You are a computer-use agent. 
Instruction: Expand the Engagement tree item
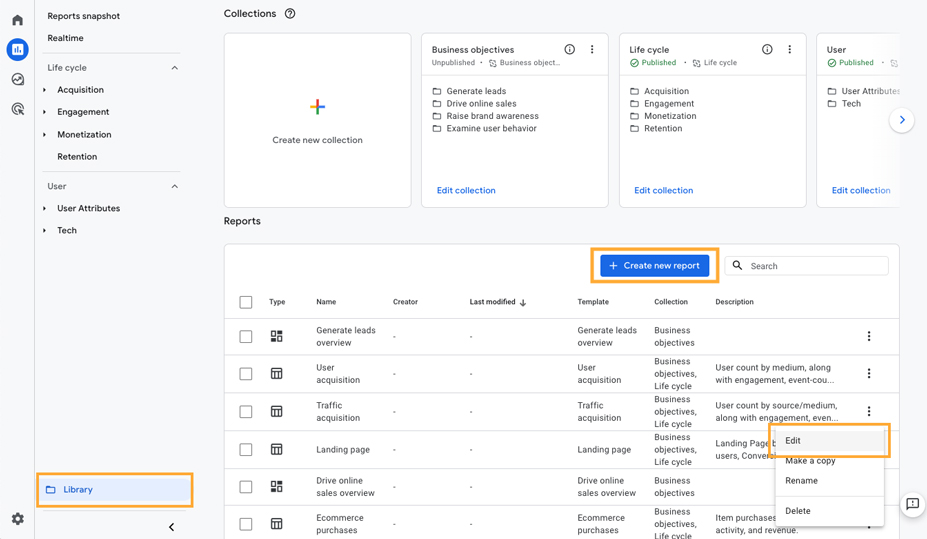click(44, 112)
